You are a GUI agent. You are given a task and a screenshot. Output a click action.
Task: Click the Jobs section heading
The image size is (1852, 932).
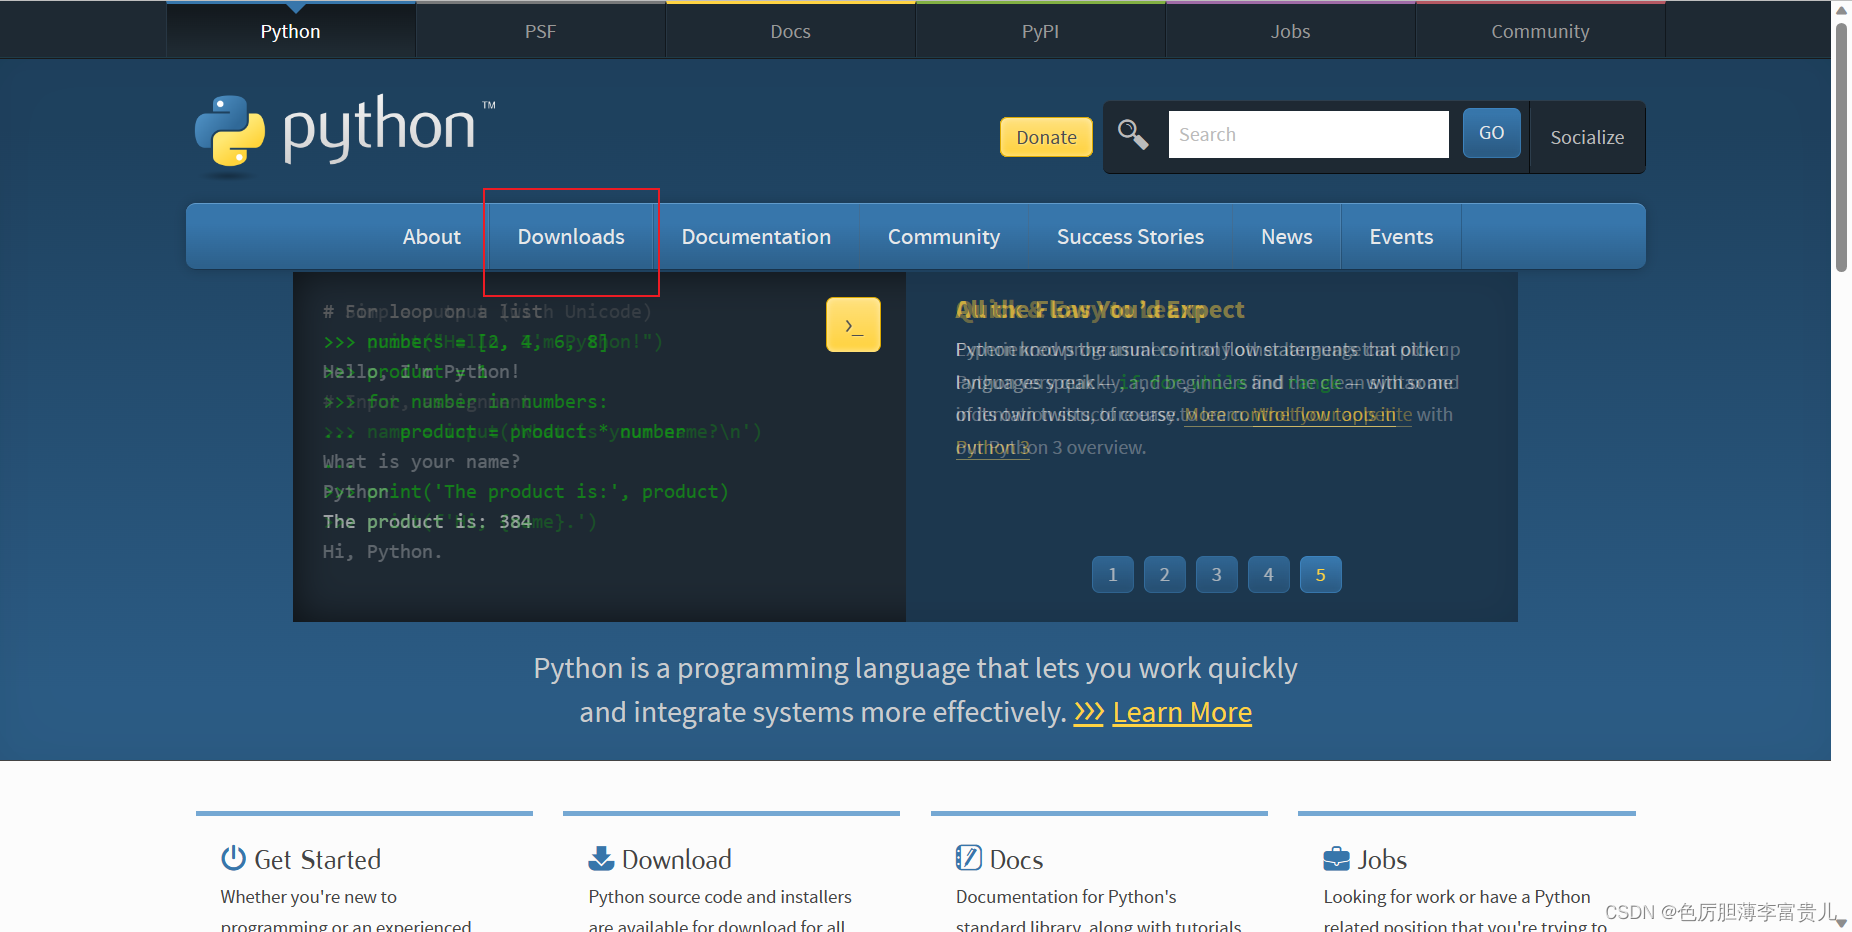pyautogui.click(x=1382, y=860)
